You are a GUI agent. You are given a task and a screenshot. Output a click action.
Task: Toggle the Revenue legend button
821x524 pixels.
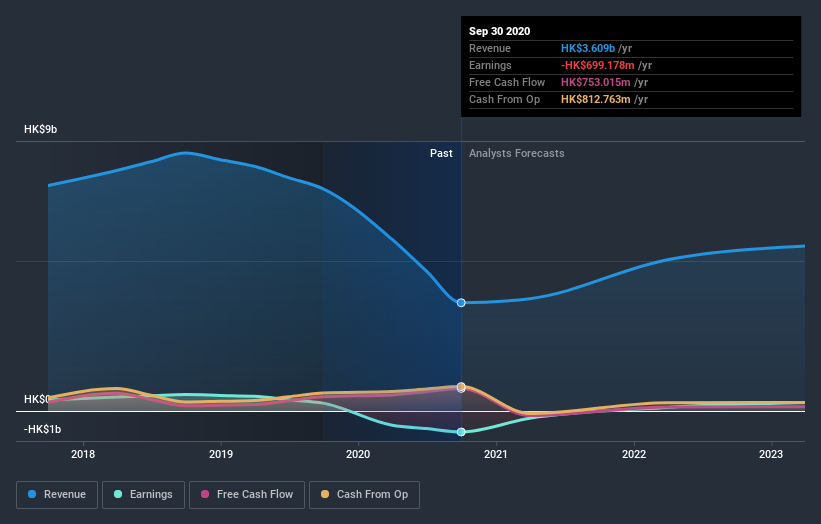coord(57,495)
